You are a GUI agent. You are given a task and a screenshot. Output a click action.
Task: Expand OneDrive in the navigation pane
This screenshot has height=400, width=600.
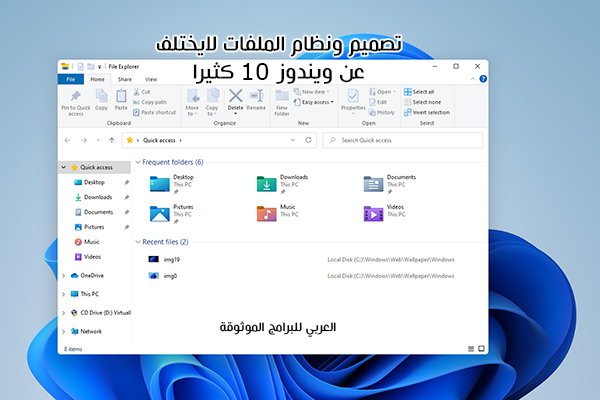click(64, 276)
